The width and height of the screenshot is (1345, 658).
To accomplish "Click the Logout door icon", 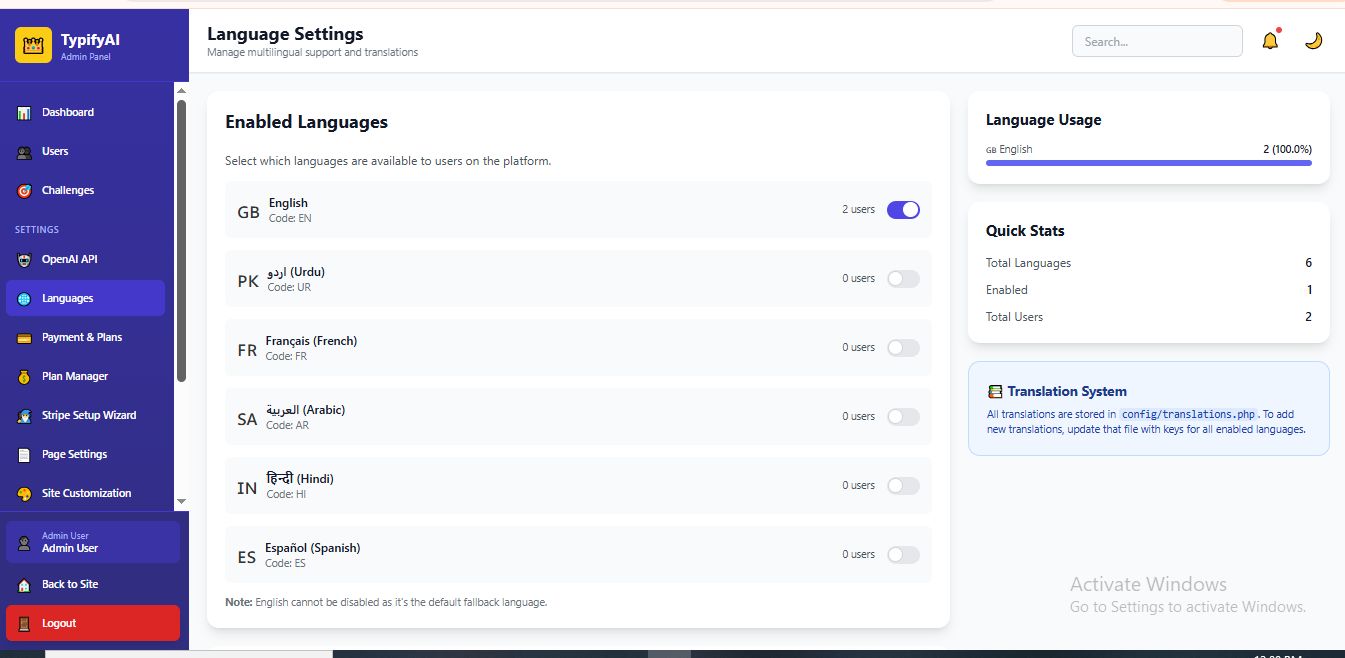I will (x=24, y=624).
